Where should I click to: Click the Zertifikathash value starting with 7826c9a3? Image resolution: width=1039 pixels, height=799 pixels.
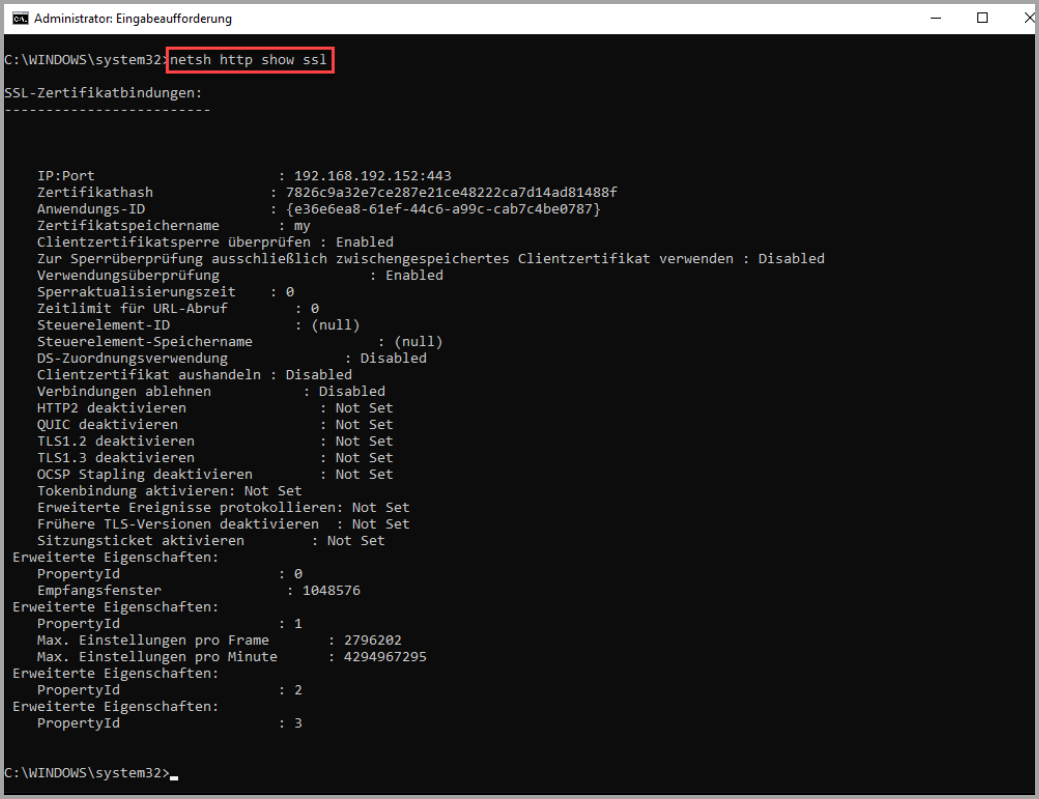pos(451,192)
